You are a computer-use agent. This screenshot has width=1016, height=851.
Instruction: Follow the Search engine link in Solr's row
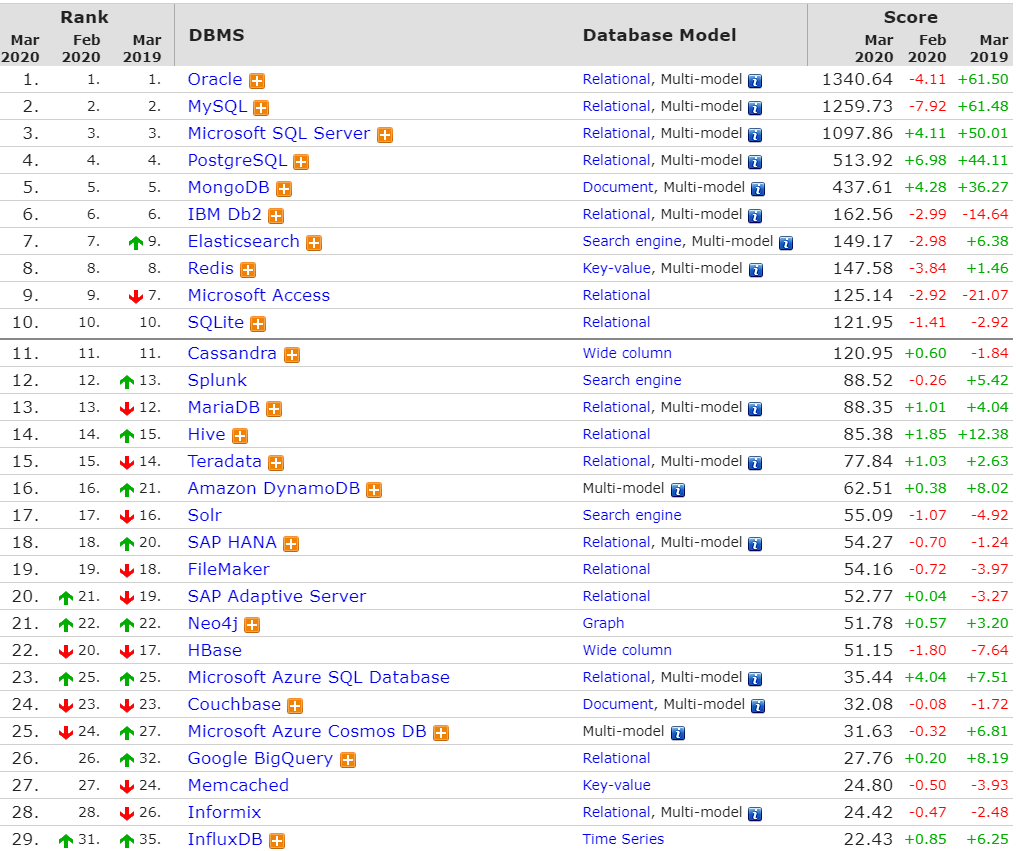[632, 515]
